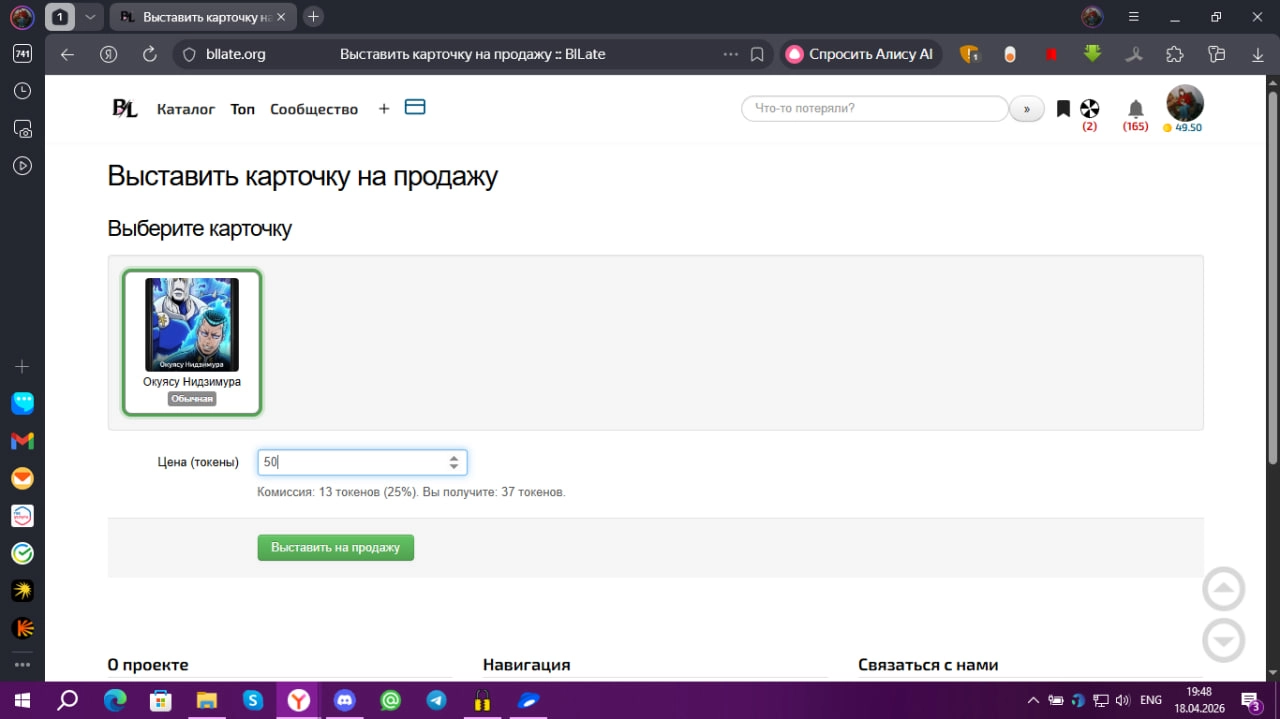The height and width of the screenshot is (719, 1280).
Task: Launch Telegram from the taskbar
Action: (437, 700)
